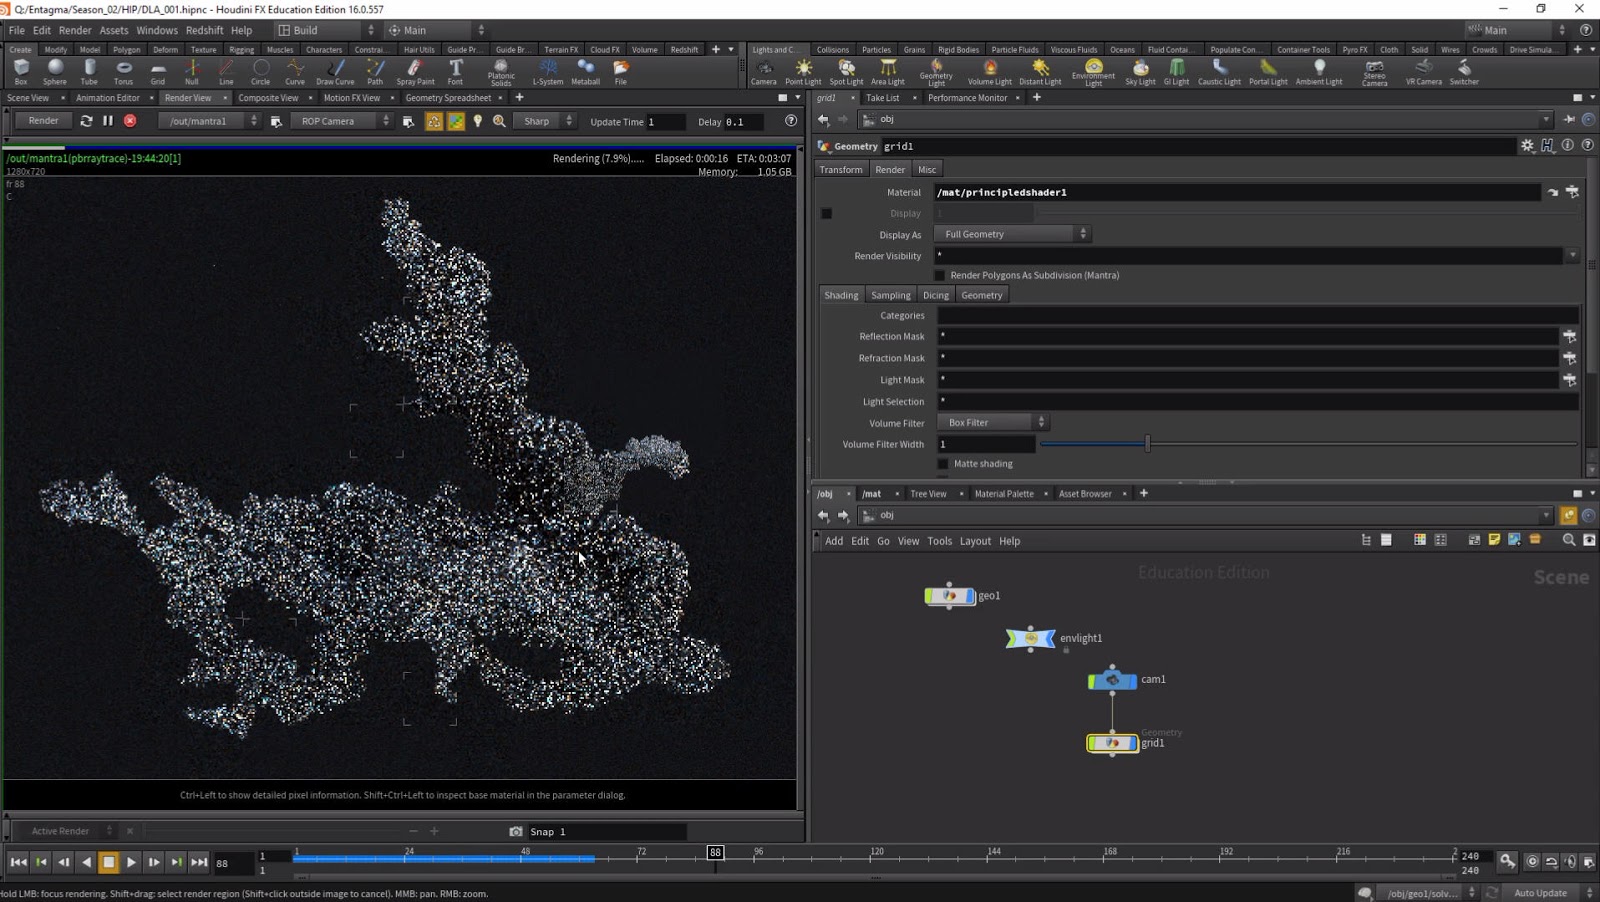Select the Font shelf tool
The height and width of the screenshot is (902, 1600).
coord(455,72)
